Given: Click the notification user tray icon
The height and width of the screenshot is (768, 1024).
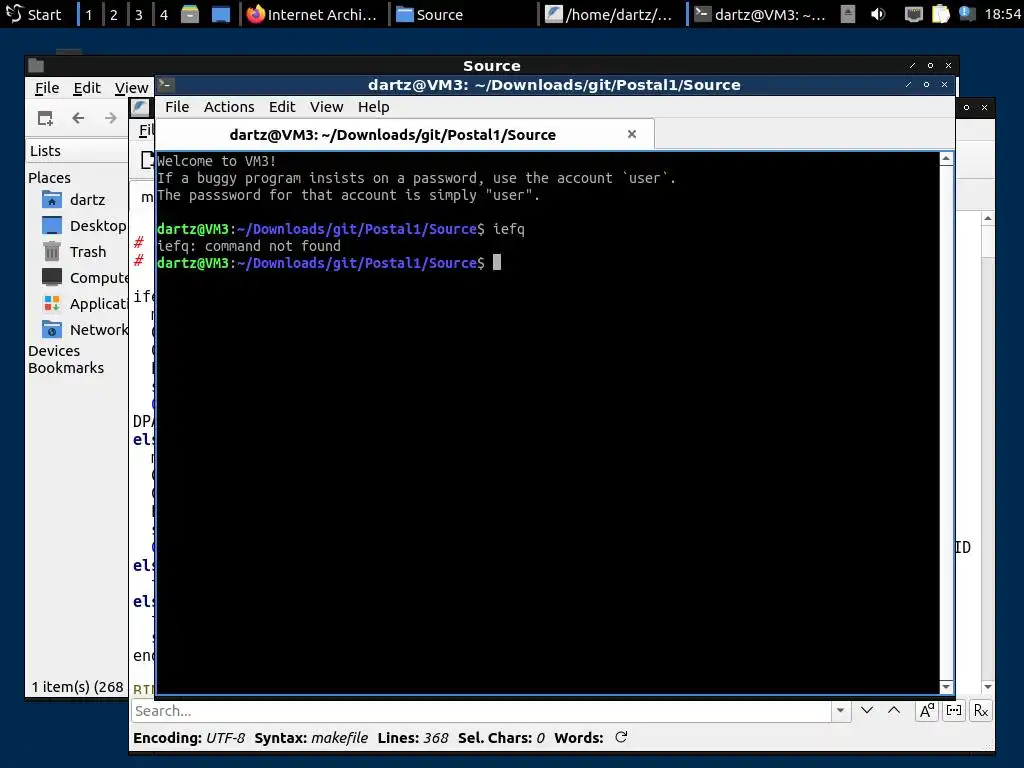Looking at the screenshot, I should 967,14.
